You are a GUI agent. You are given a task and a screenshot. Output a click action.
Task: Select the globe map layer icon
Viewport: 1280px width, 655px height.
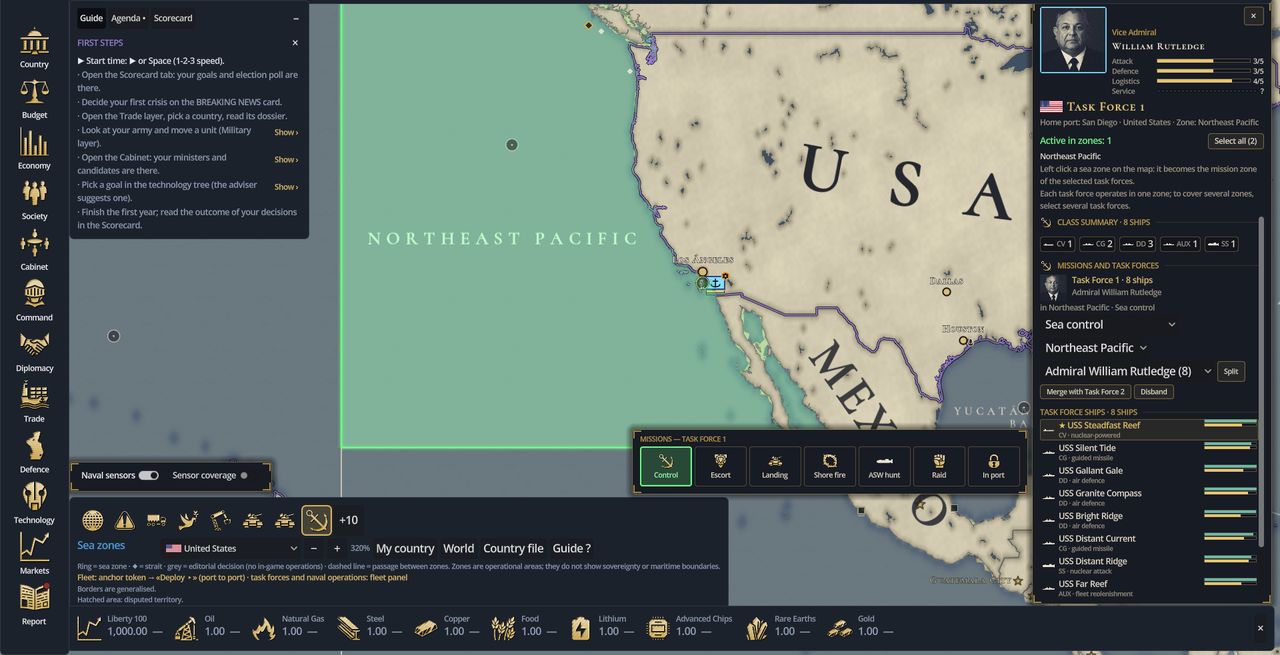coord(92,520)
